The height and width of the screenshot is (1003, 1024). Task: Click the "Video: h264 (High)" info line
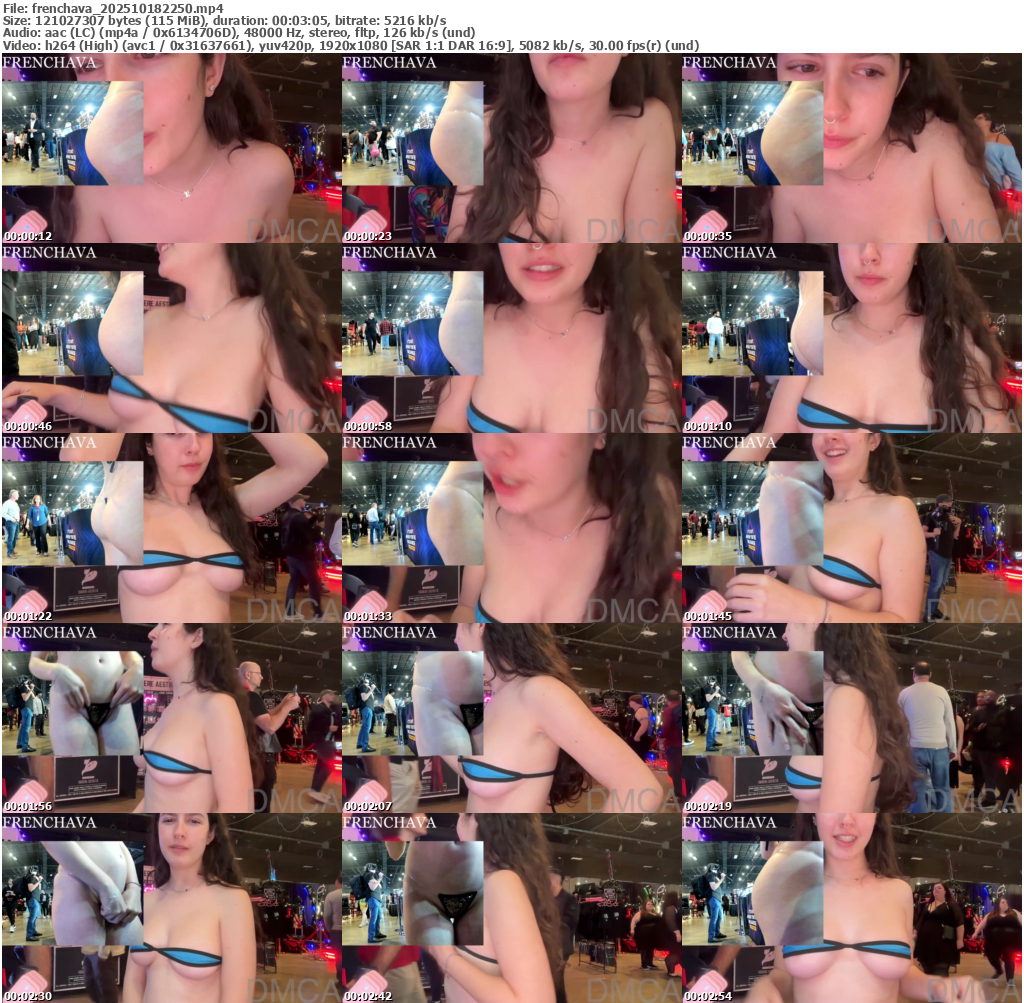(x=351, y=46)
